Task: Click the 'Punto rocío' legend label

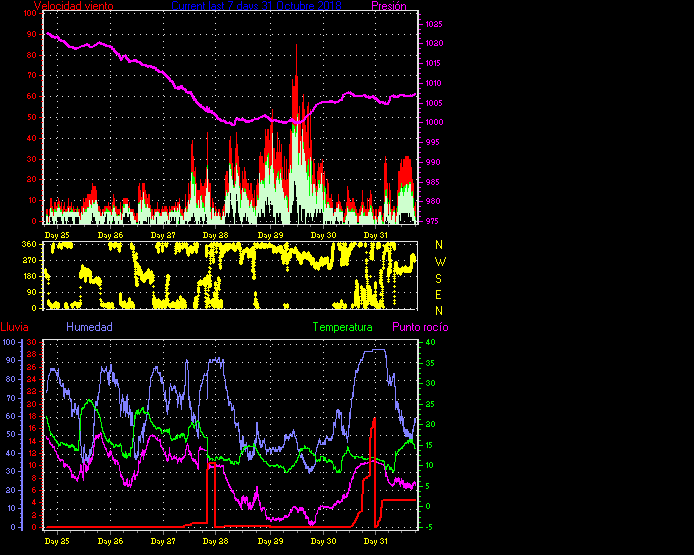Action: point(420,327)
